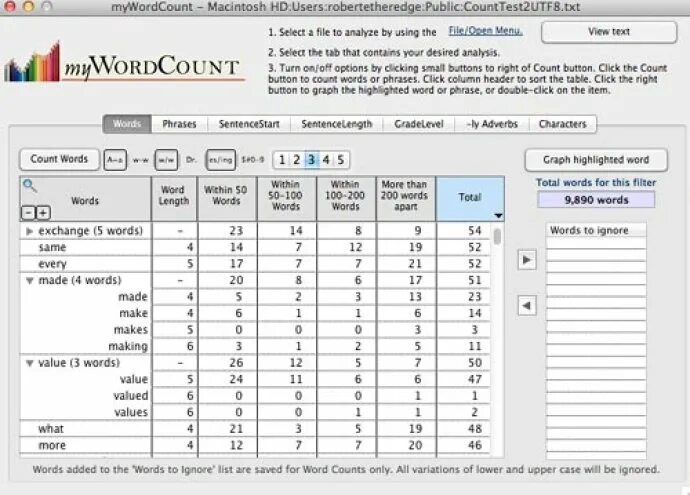Toggle the $#0-9 numbers option
690x495 pixels.
[253, 160]
